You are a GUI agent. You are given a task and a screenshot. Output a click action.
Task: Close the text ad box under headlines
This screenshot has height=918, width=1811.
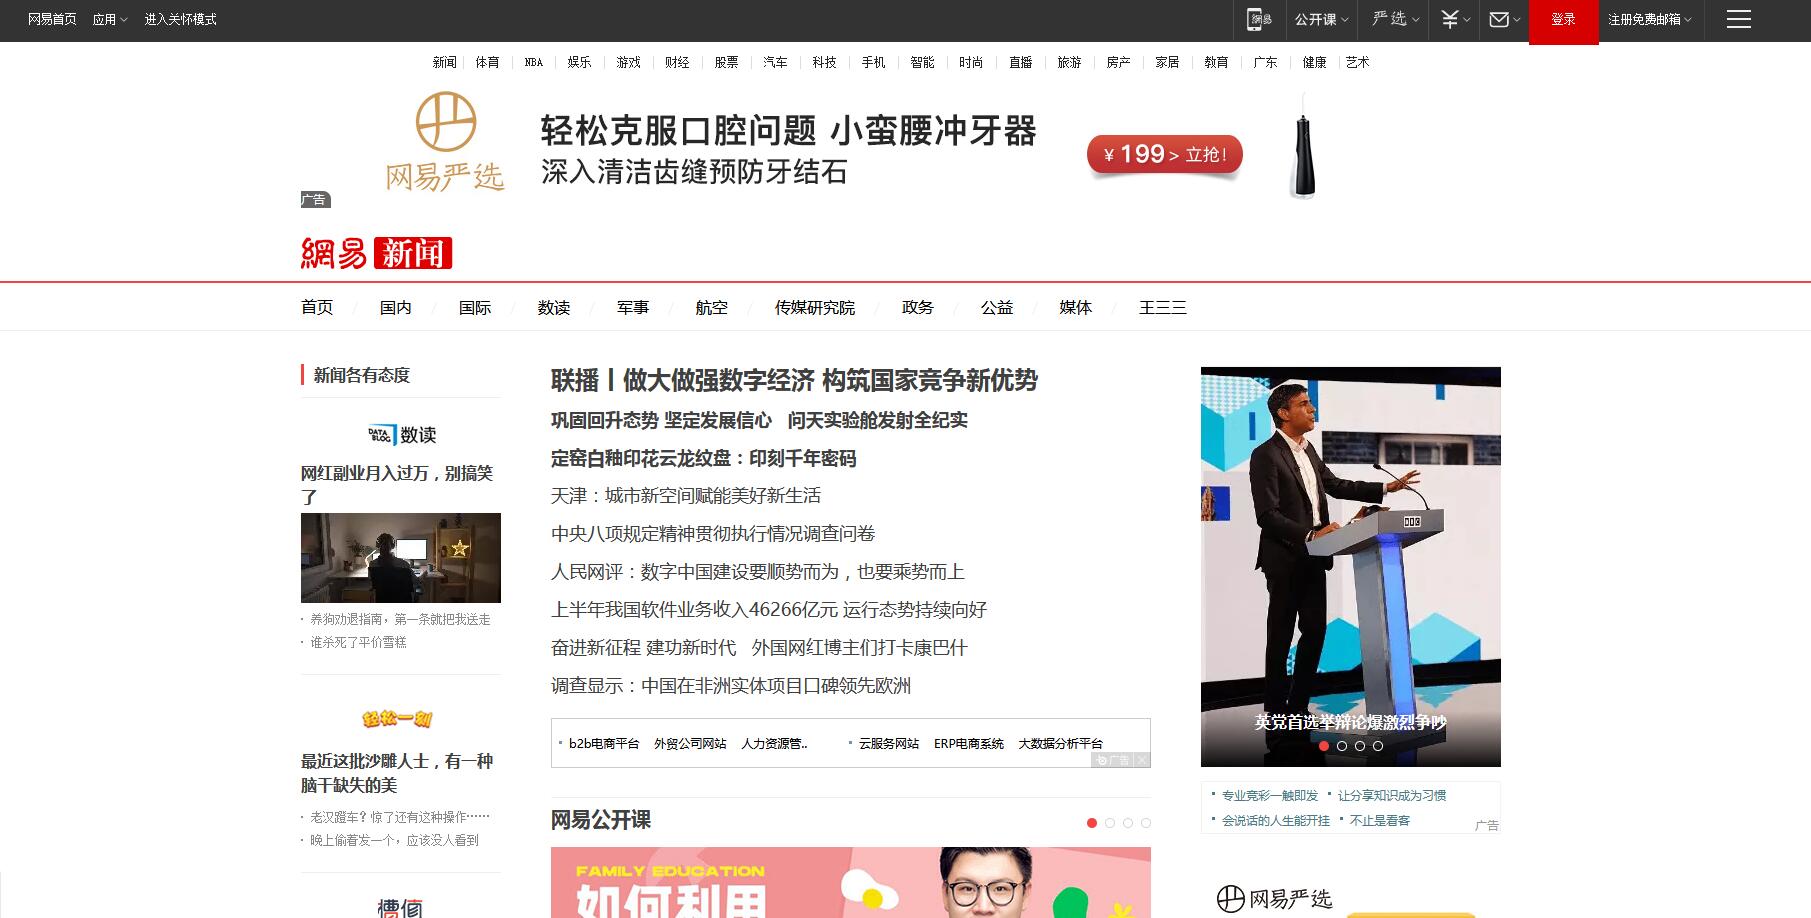[x=1142, y=760]
